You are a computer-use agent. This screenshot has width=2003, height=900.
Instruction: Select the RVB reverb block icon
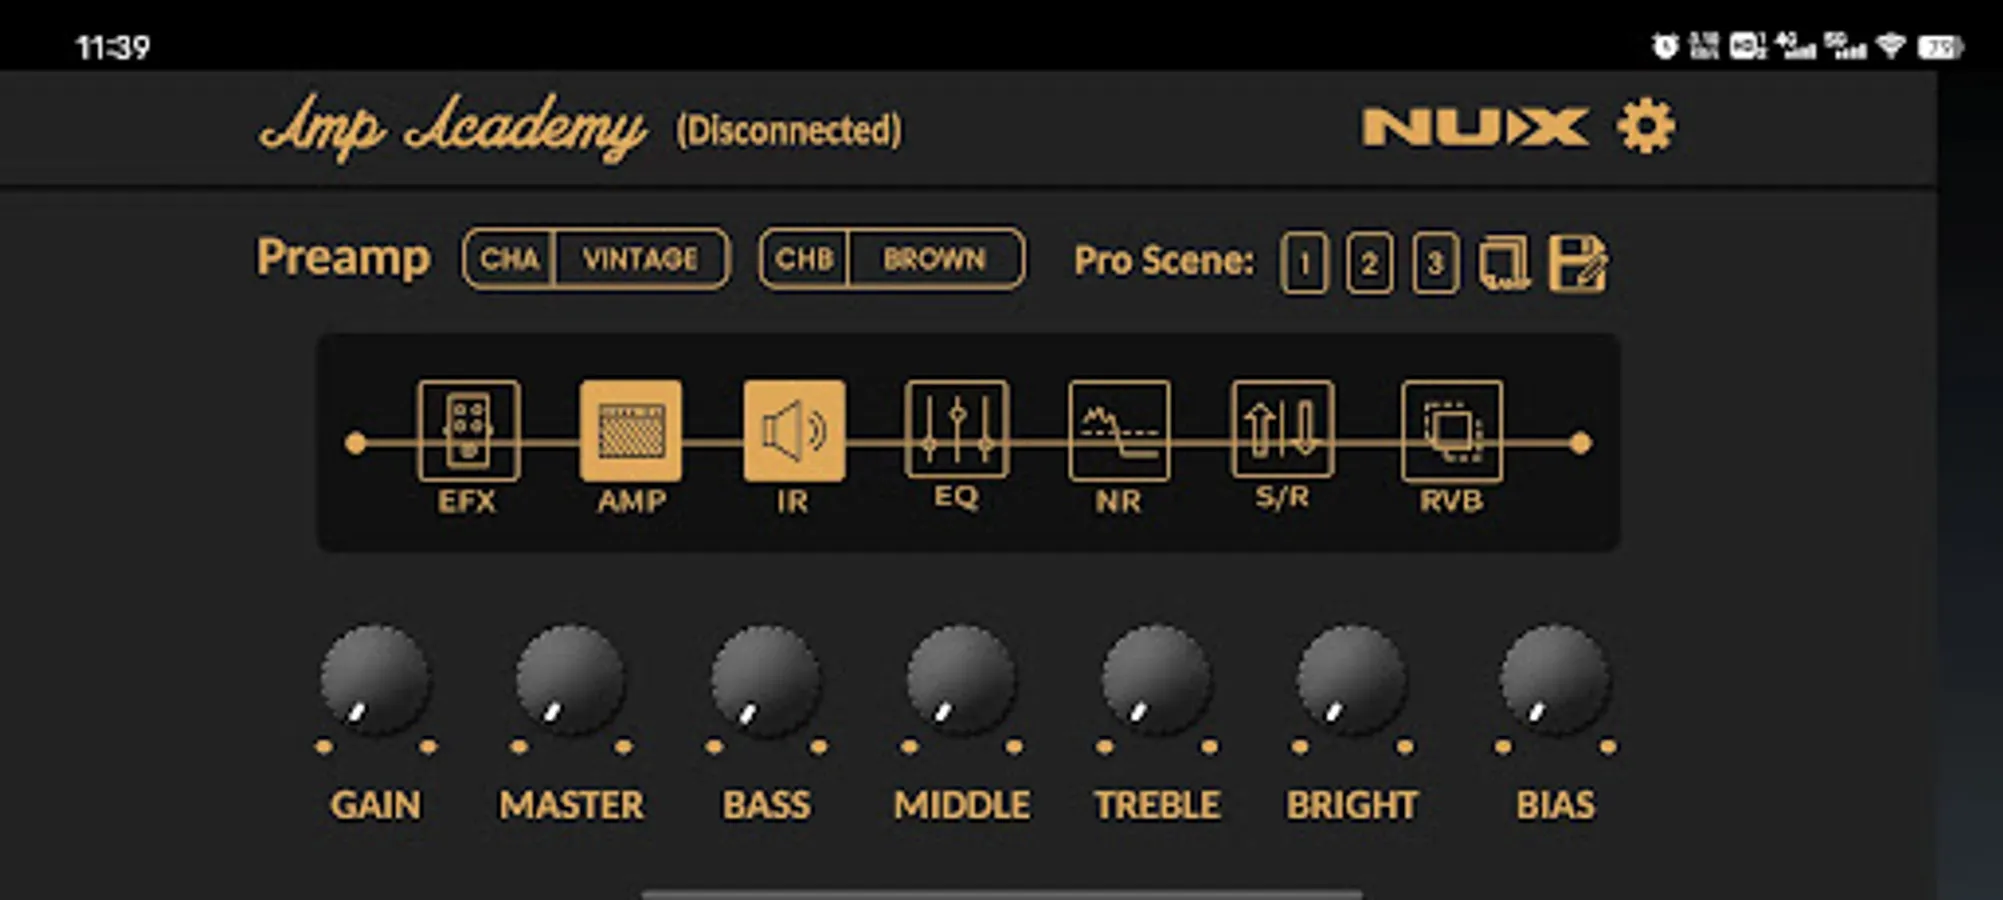click(x=1452, y=431)
